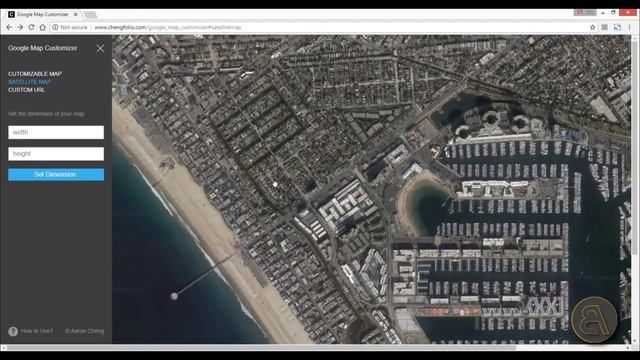This screenshot has height=360, width=640.
Task: Click the scroll up arrow of the right scrollbar
Action: [x=634, y=38]
